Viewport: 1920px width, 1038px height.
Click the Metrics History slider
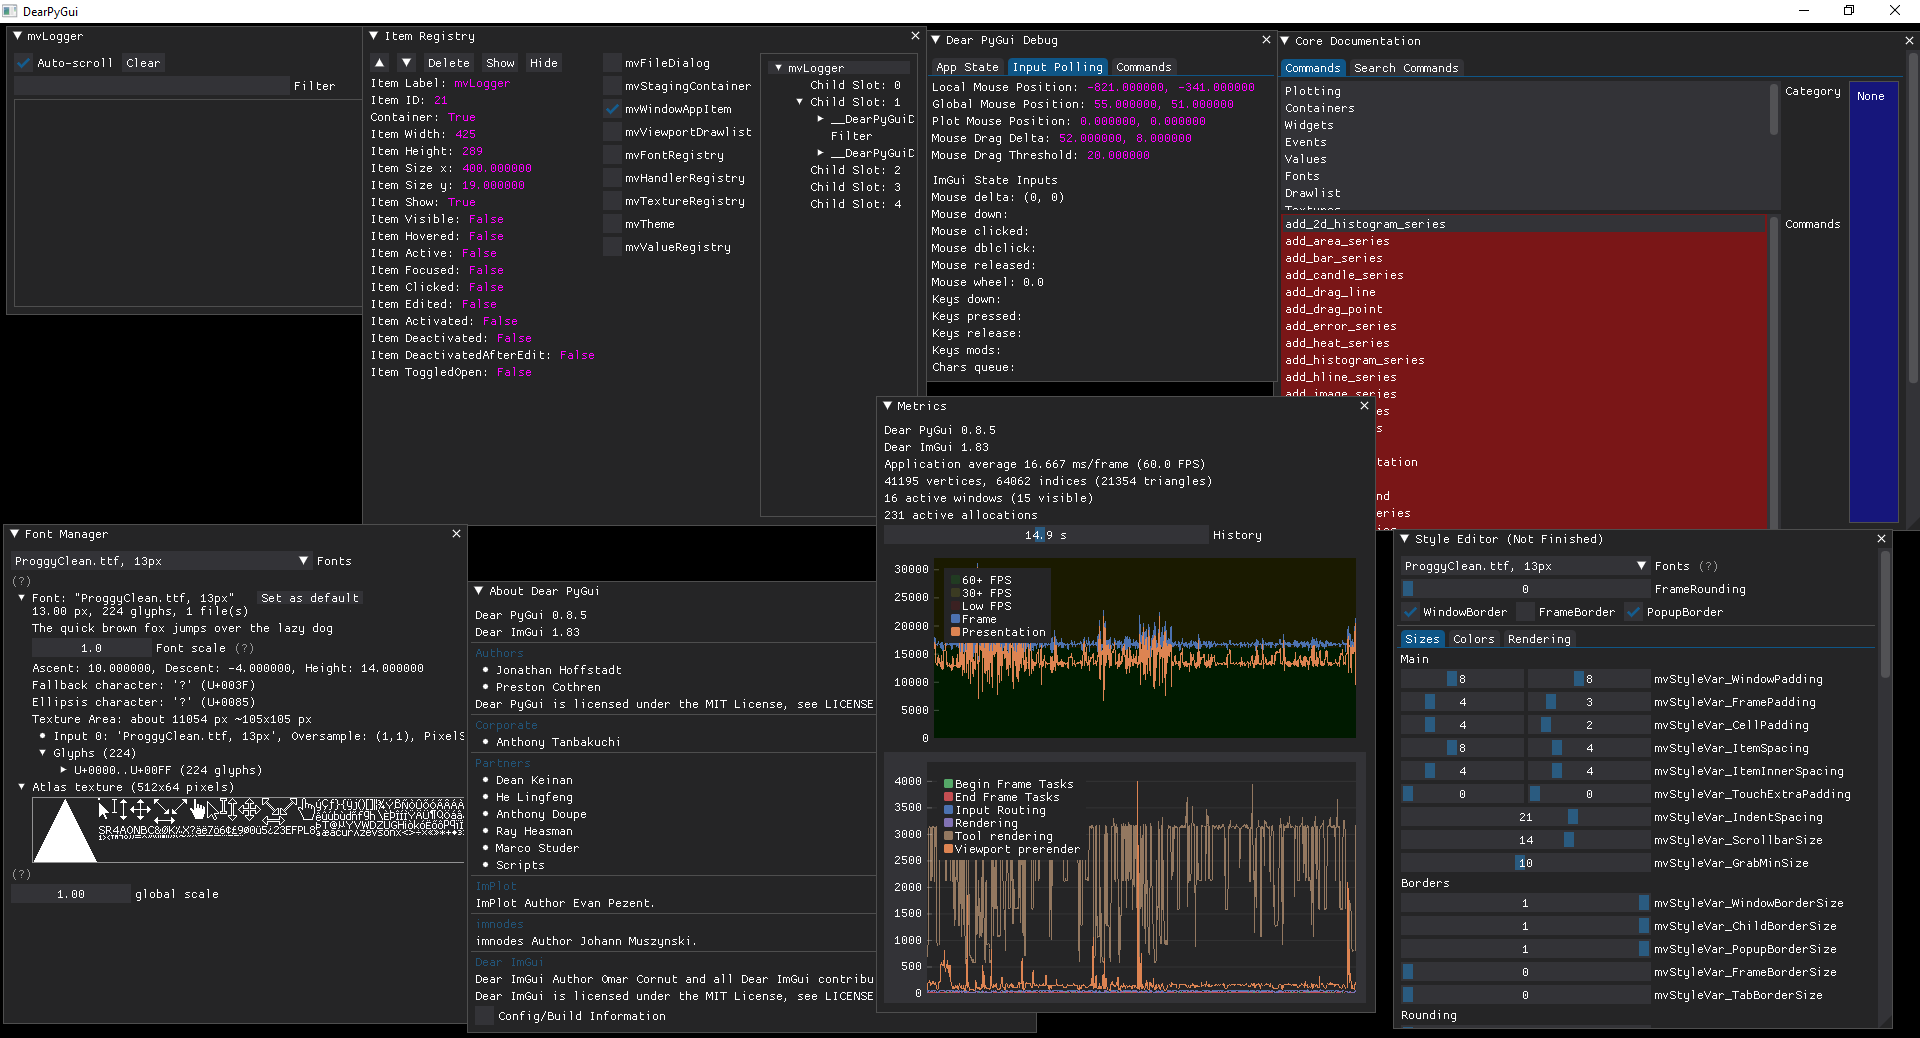point(1045,535)
